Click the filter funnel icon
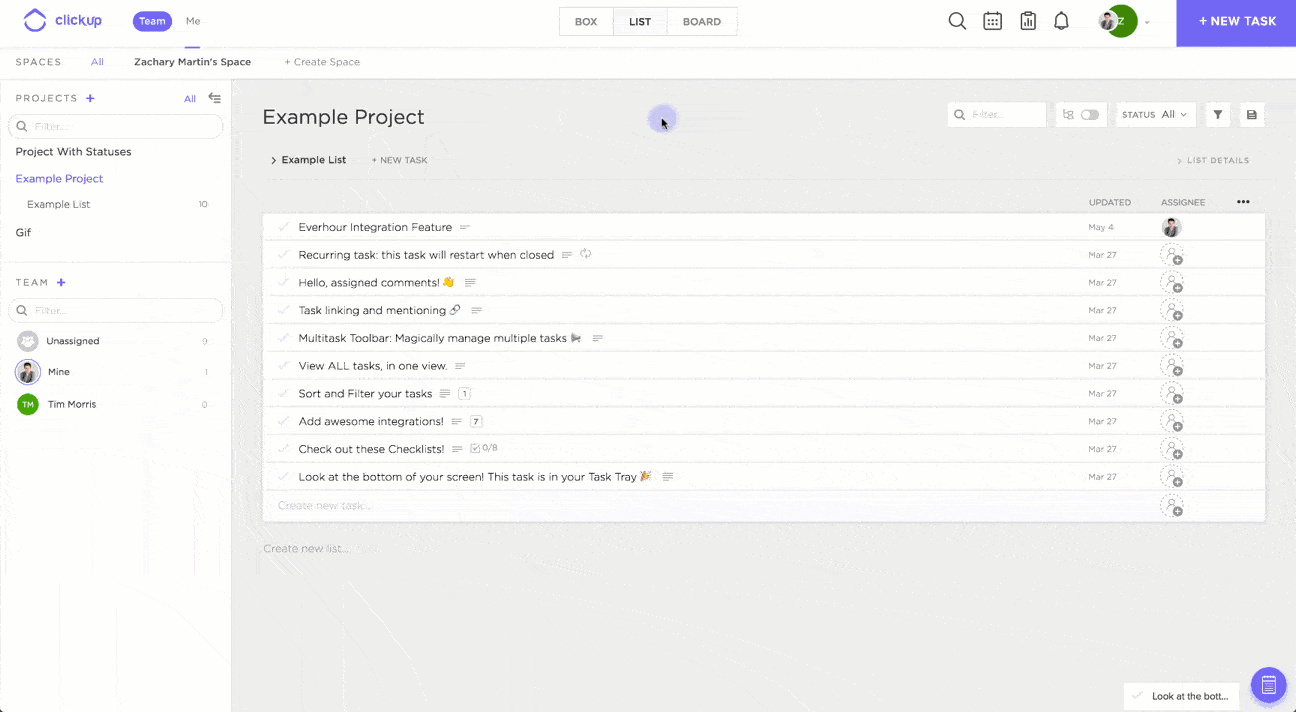 tap(1218, 115)
